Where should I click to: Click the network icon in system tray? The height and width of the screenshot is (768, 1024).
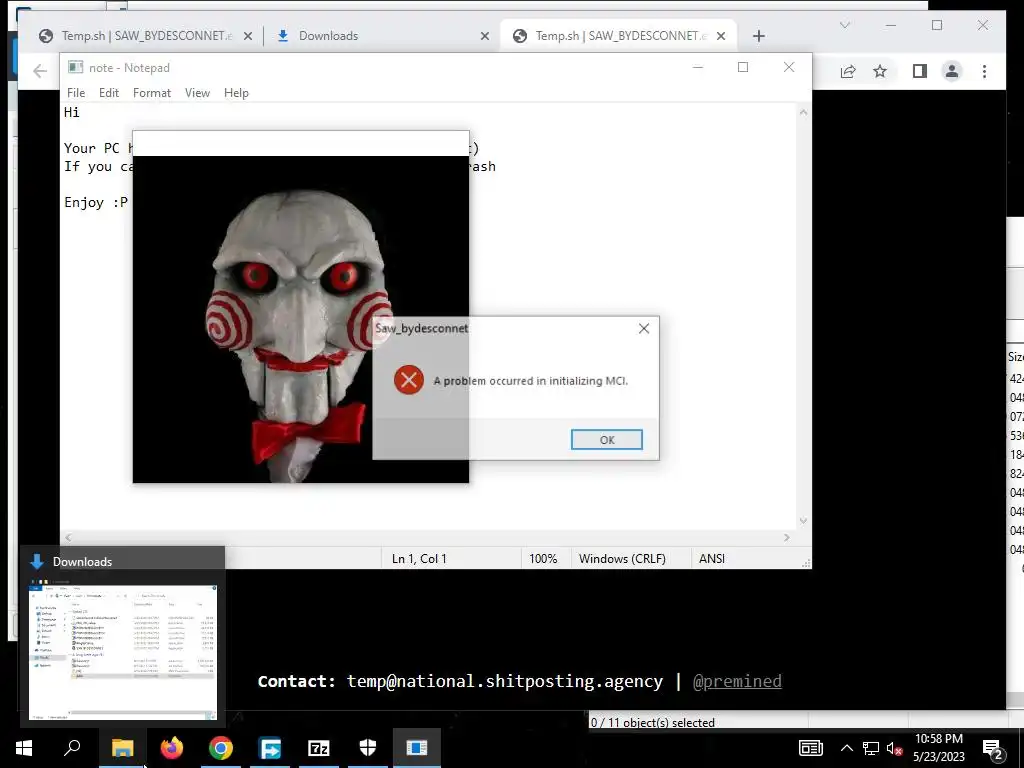871,748
